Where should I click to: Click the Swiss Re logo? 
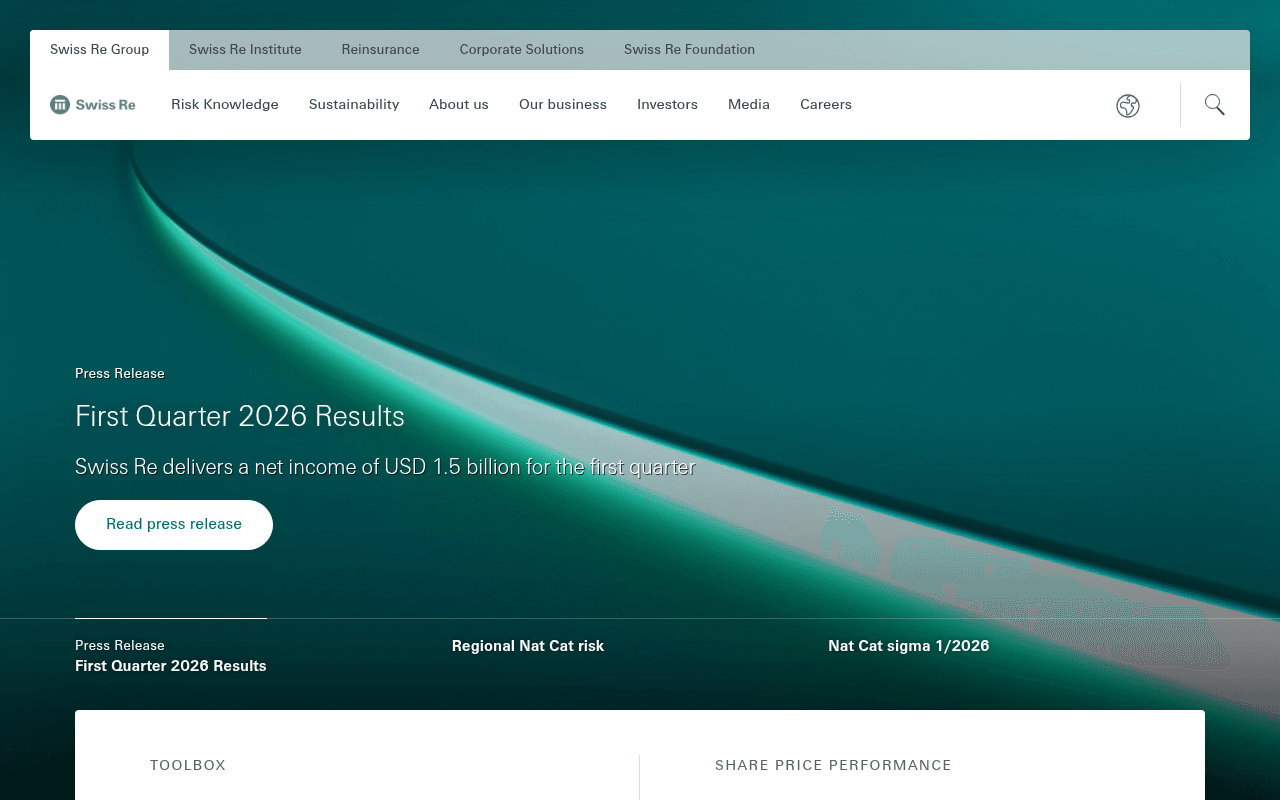(93, 105)
